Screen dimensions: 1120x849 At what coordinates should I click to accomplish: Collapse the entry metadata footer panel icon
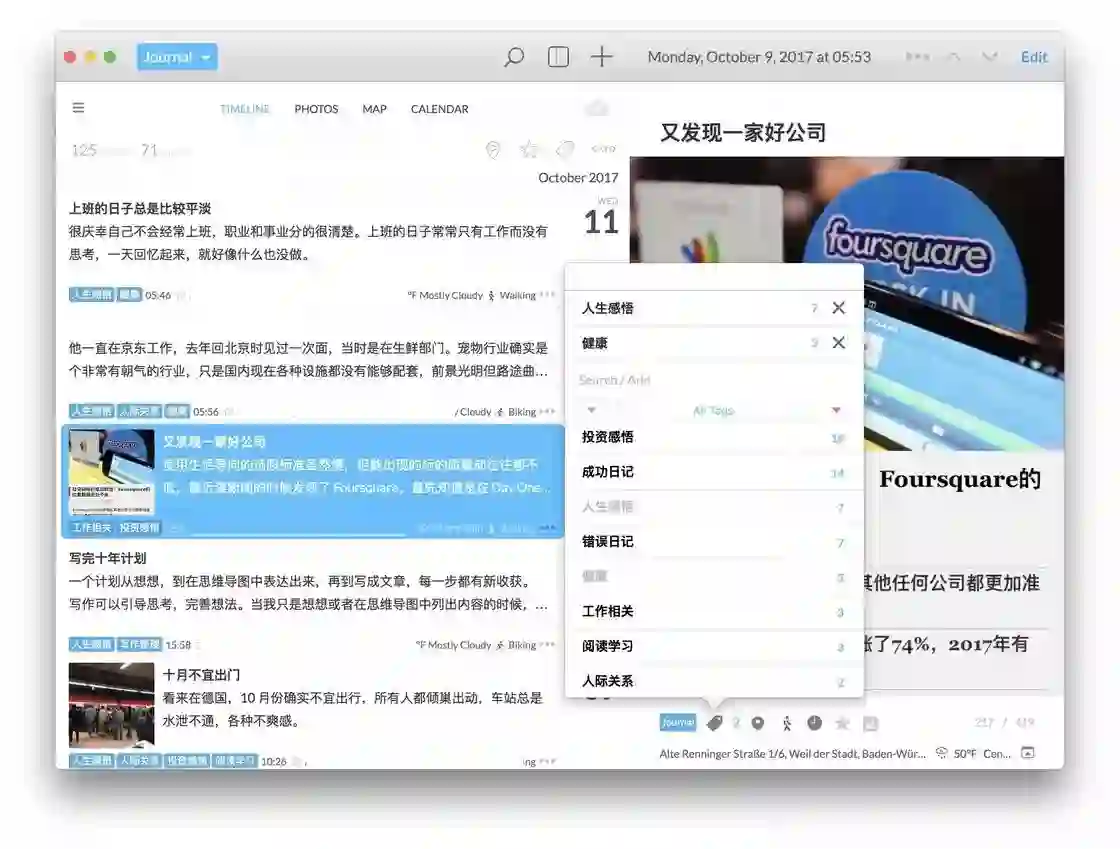1028,753
